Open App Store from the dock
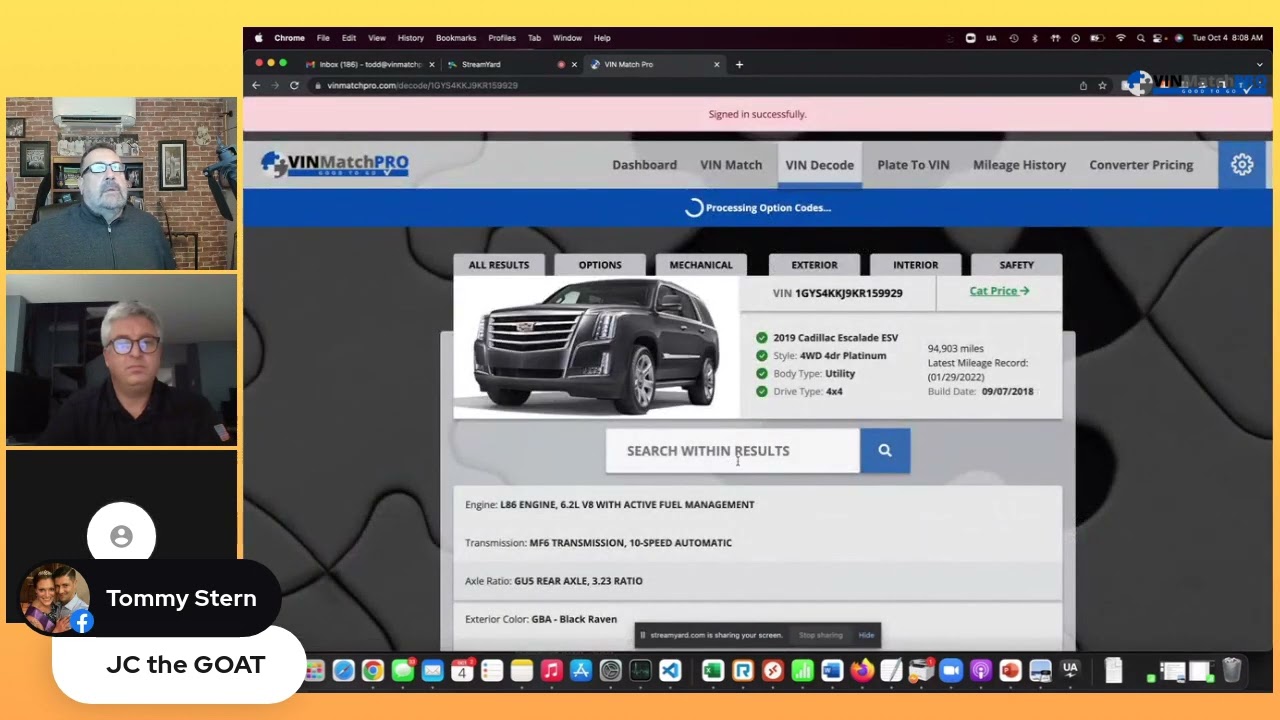This screenshot has height=720, width=1280. pyautogui.click(x=581, y=670)
